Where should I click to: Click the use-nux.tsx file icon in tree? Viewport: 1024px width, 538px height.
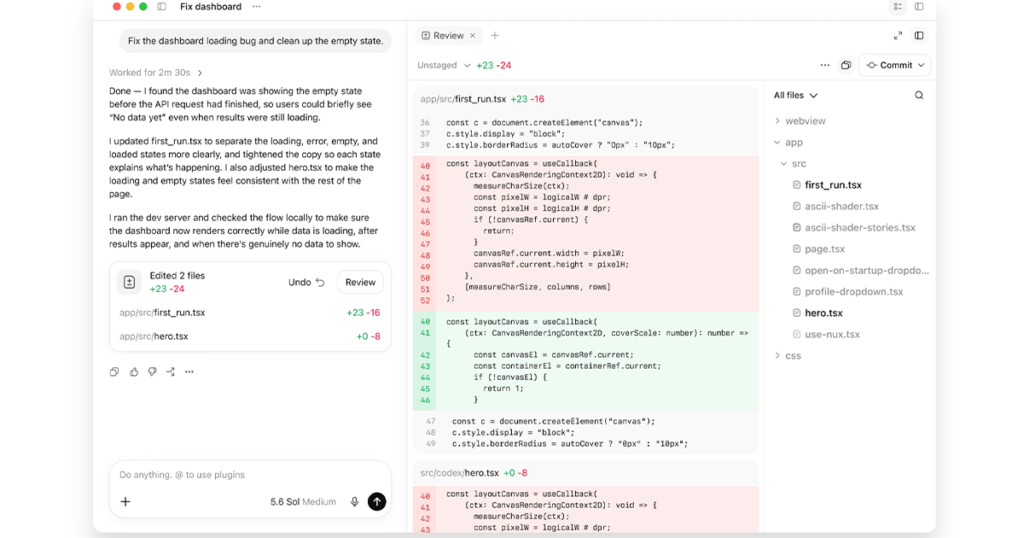pyautogui.click(x=796, y=334)
